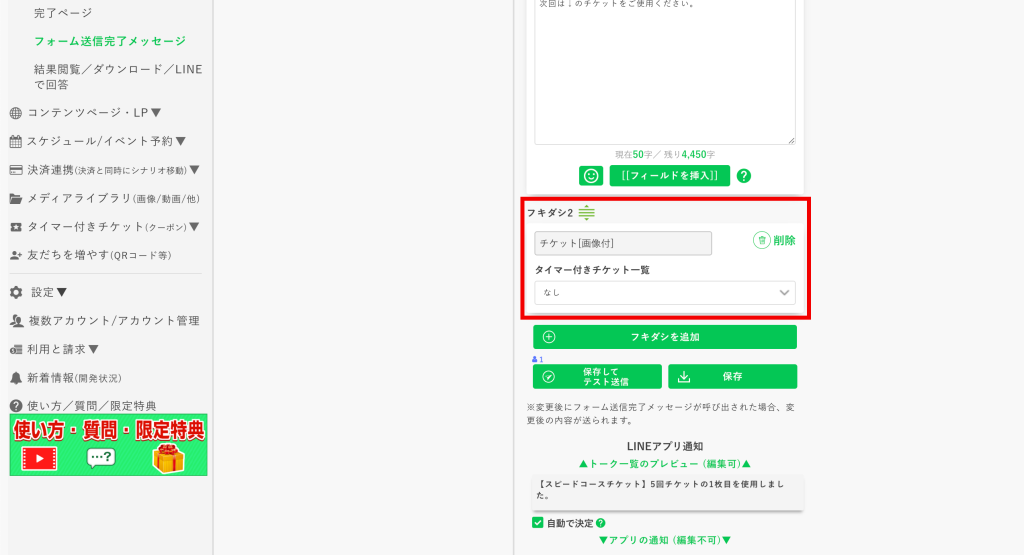
Task: Expand スケジュール/イベント予約 menu
Action: pyautogui.click(x=181, y=141)
